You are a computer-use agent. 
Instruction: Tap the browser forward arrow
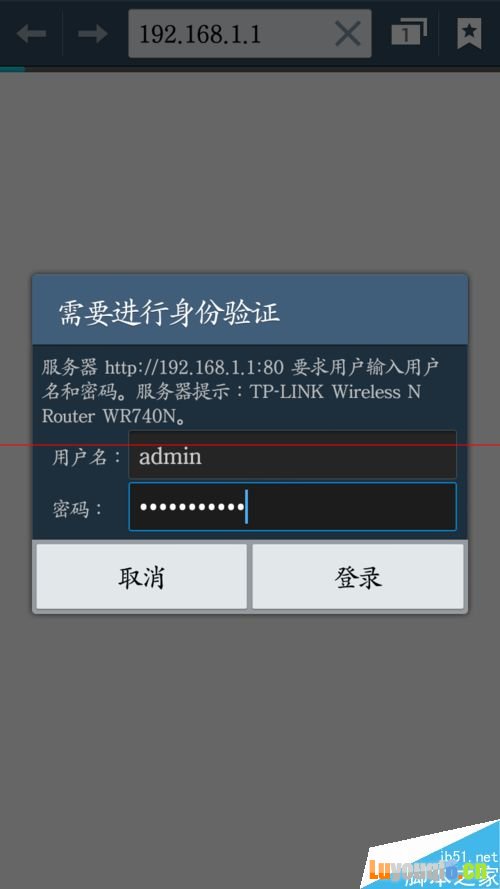pos(93,34)
